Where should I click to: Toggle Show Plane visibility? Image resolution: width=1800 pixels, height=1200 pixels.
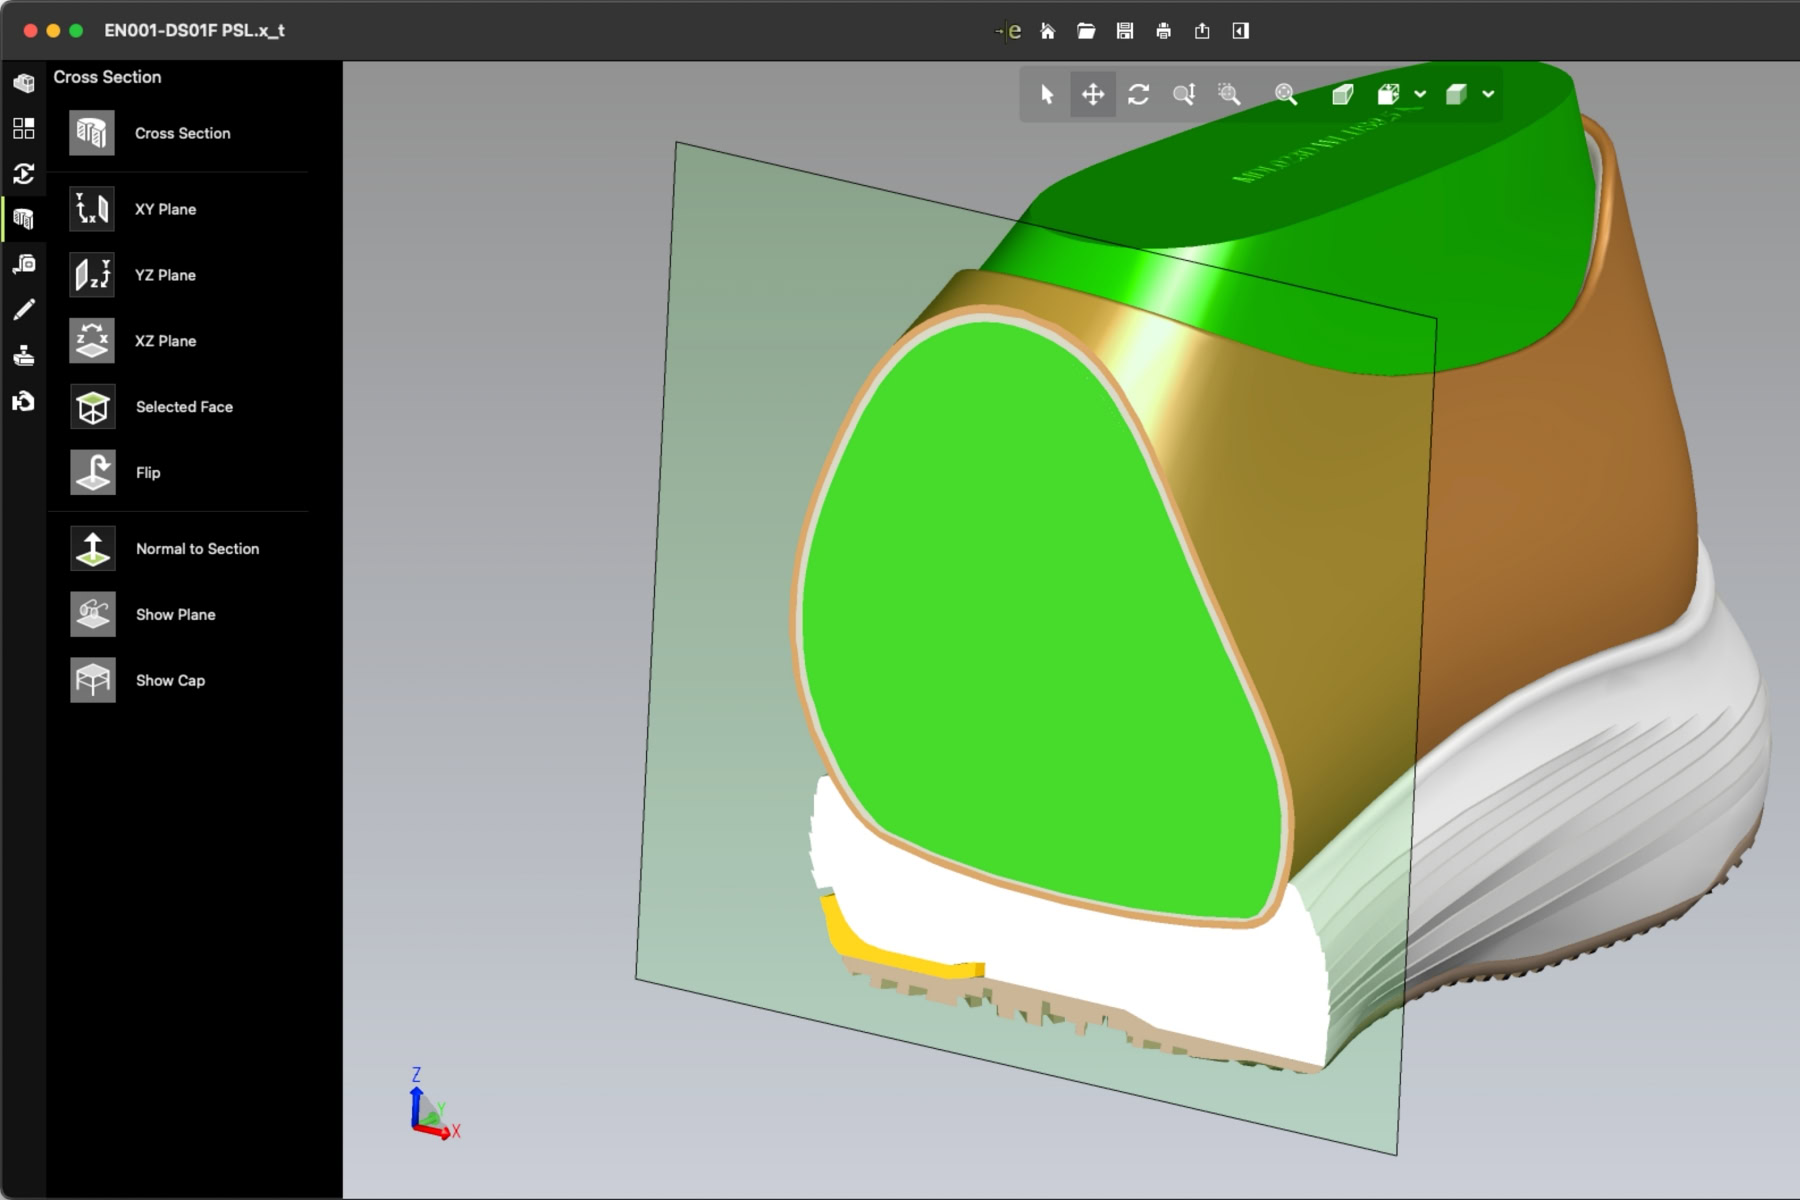(x=92, y=614)
